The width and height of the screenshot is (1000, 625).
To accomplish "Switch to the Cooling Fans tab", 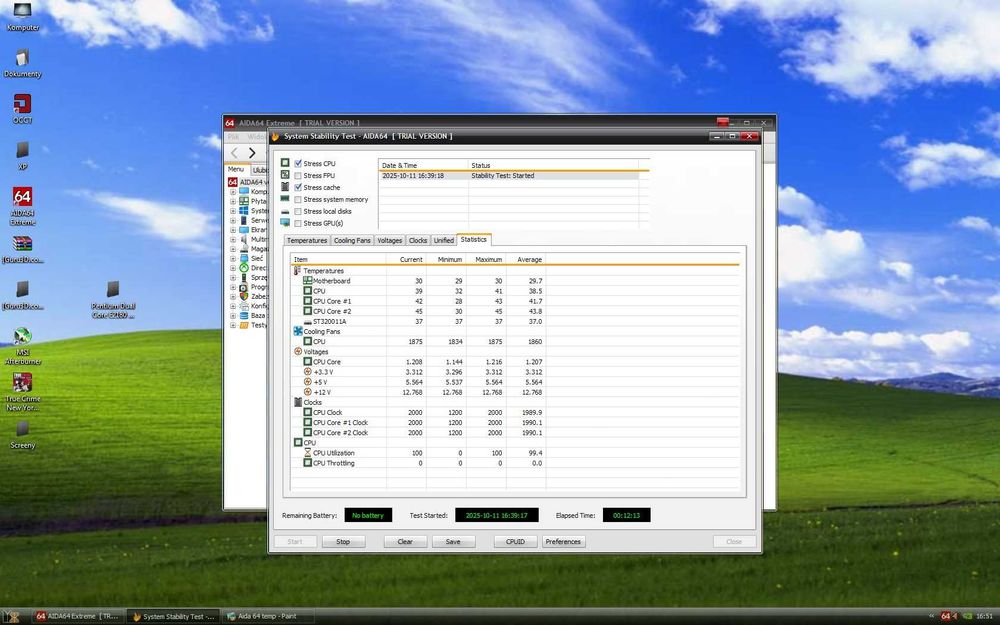I will [x=352, y=240].
